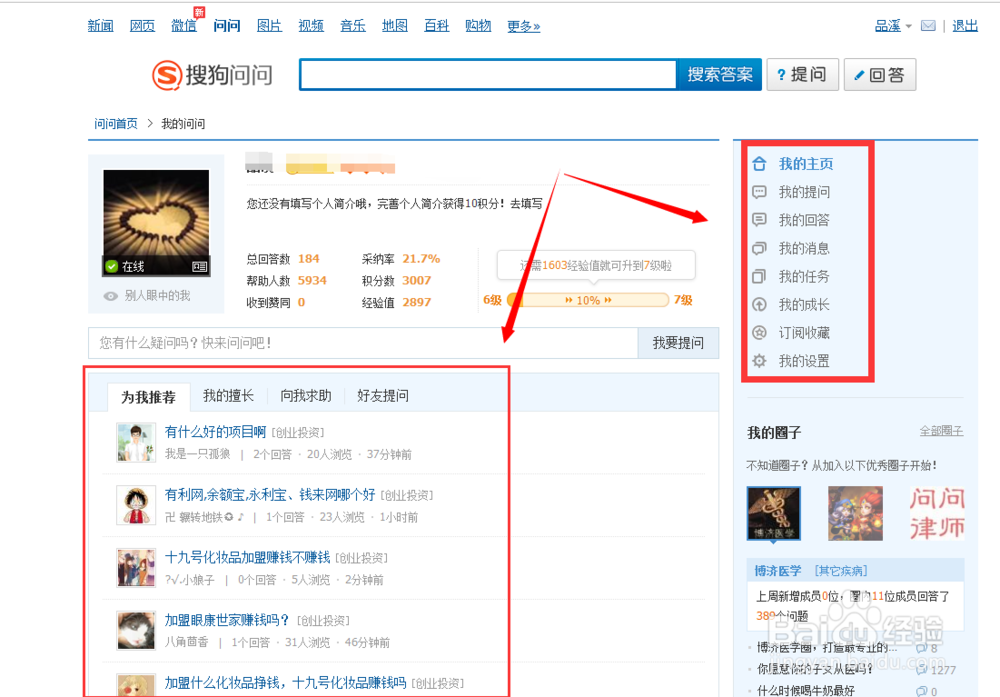Image resolution: width=1000 pixels, height=697 pixels.
Task: Go to 问问首页 breadcrumb link
Action: 115,124
